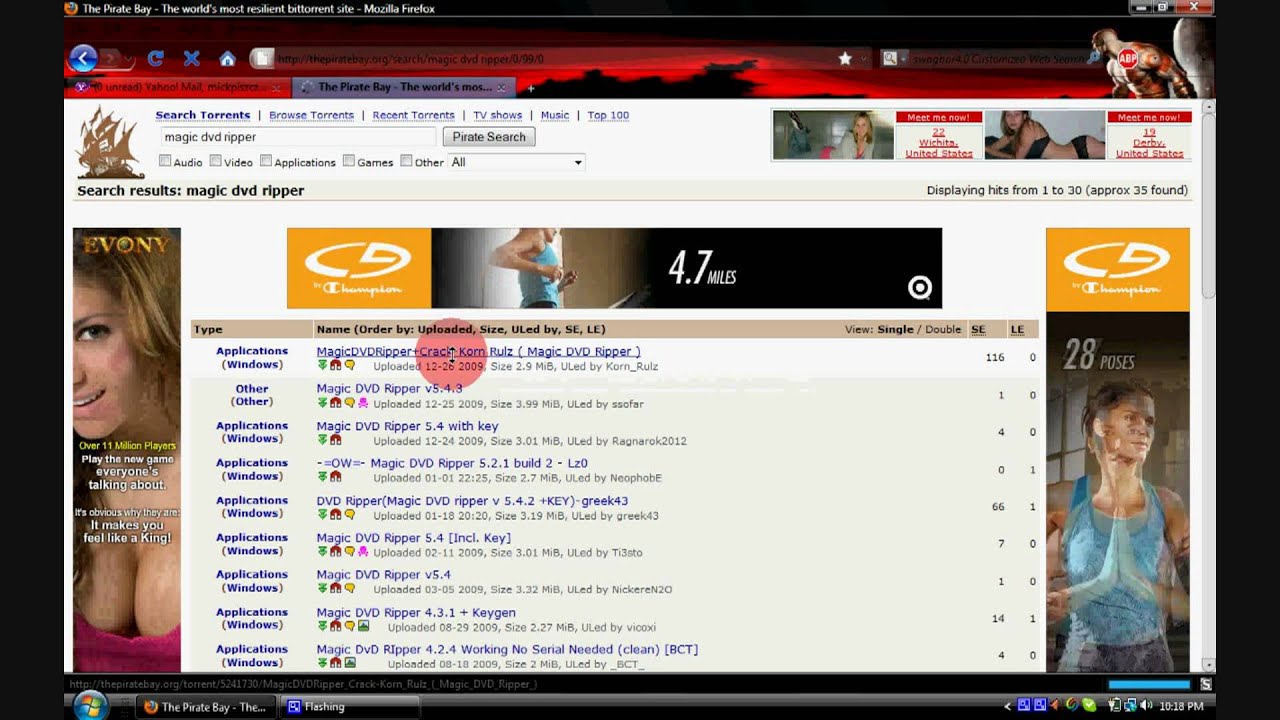Image resolution: width=1280 pixels, height=720 pixels.
Task: Stop loading with the X icon
Action: point(191,59)
